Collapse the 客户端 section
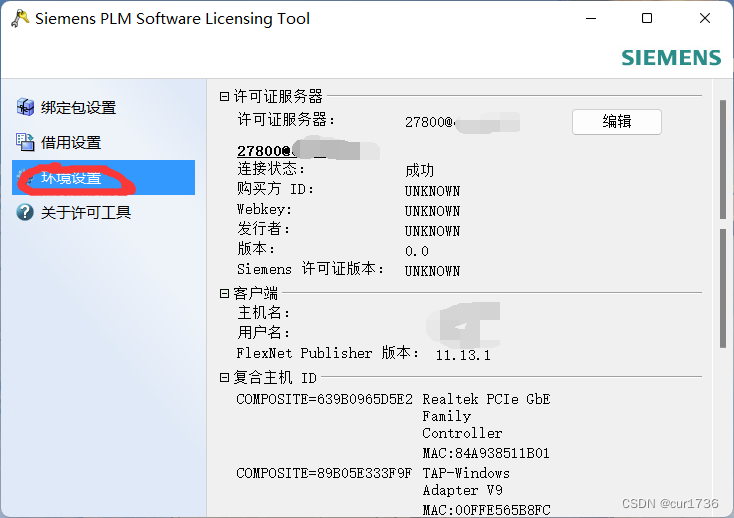Viewport: 734px width, 518px height. (224, 293)
